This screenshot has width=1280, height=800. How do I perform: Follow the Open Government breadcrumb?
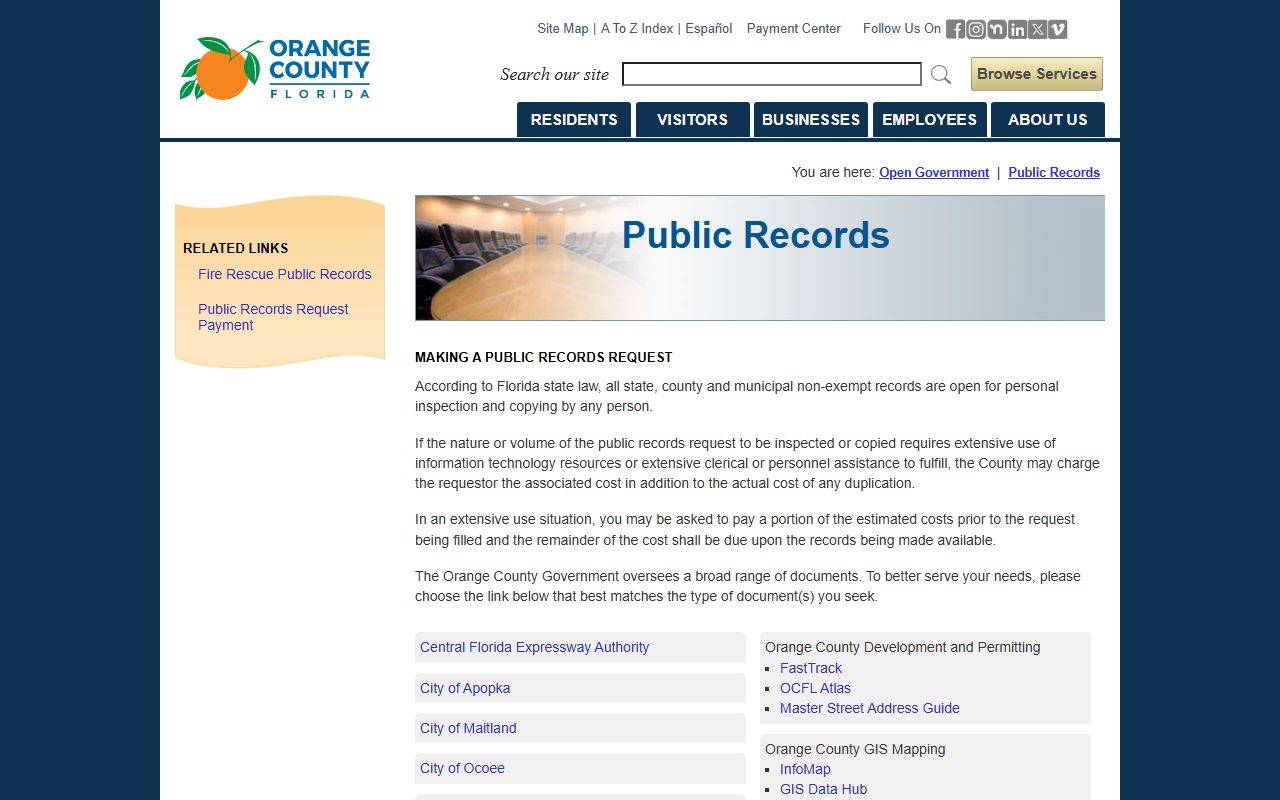pos(934,172)
